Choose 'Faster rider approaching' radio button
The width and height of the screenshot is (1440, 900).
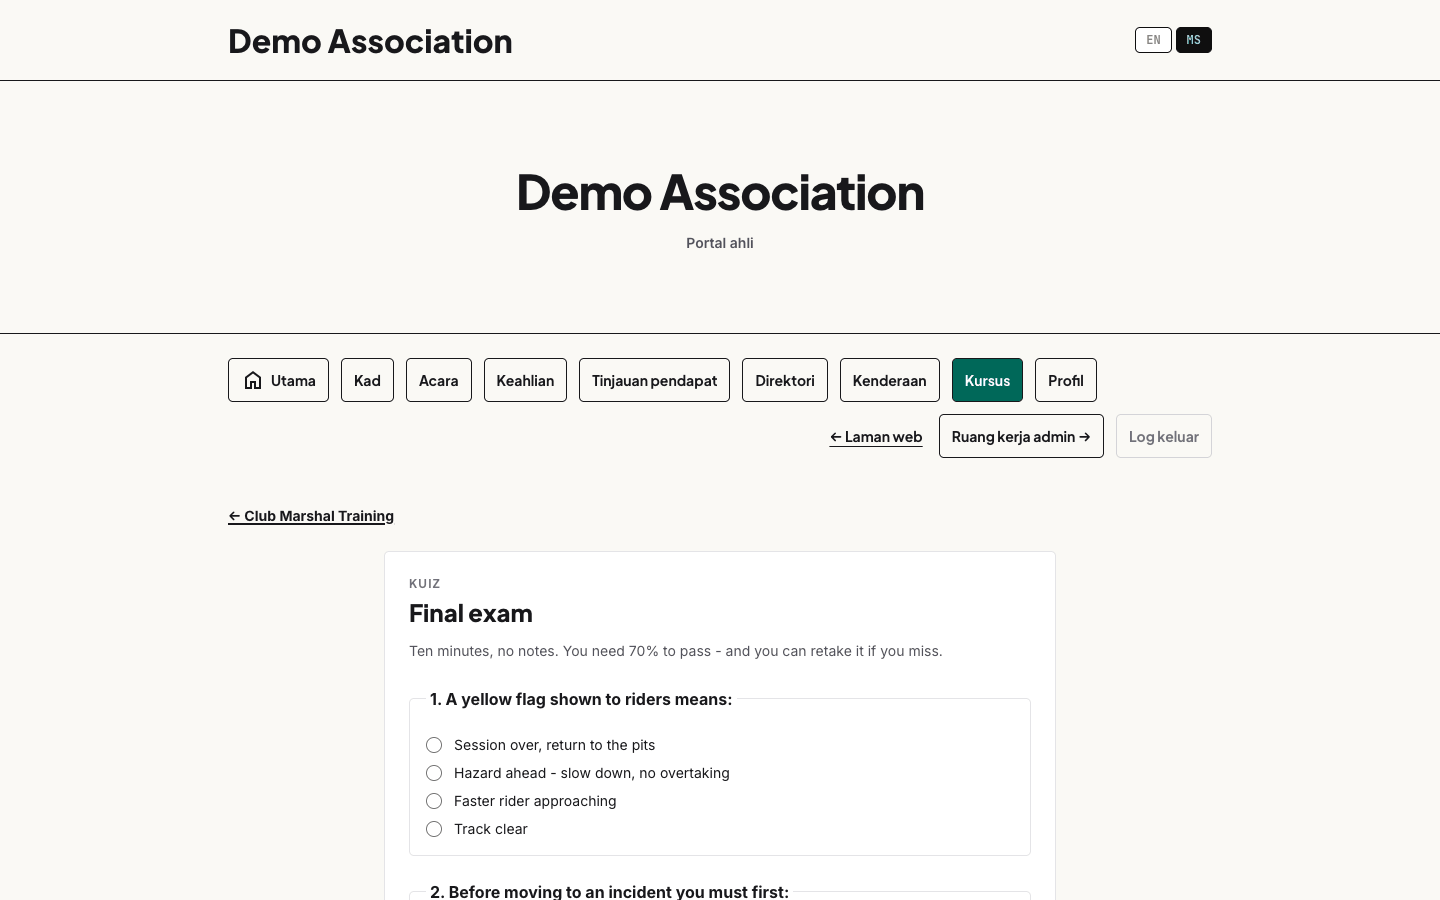click(x=434, y=801)
